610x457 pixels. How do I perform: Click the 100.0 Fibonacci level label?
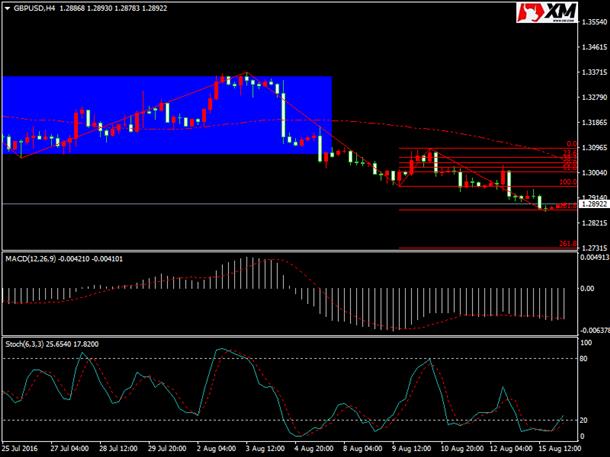click(567, 182)
